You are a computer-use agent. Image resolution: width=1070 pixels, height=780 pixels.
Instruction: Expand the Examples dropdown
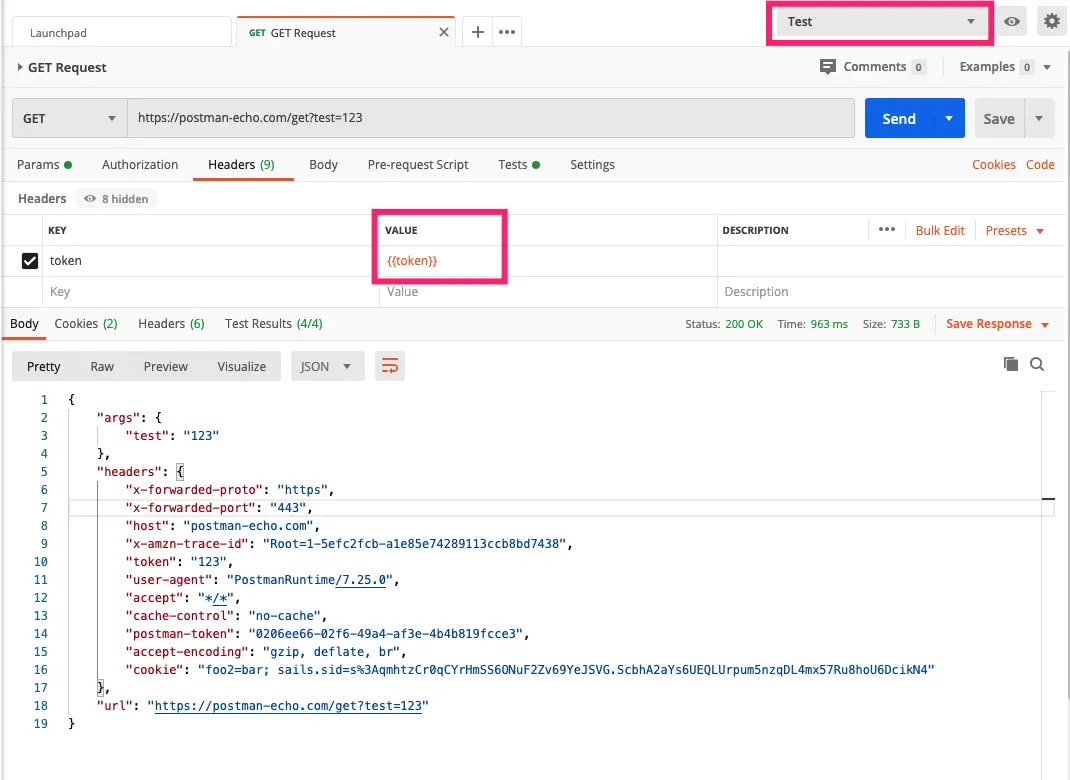pos(1047,67)
